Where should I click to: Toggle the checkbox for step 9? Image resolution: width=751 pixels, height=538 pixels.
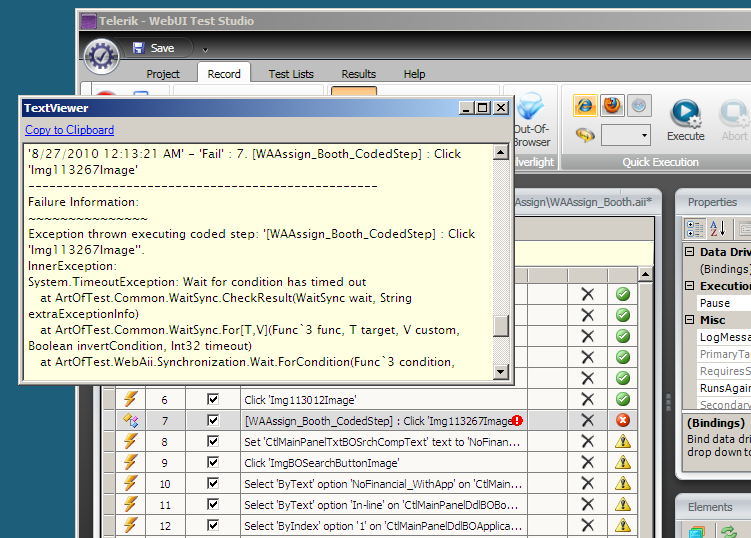point(213,462)
